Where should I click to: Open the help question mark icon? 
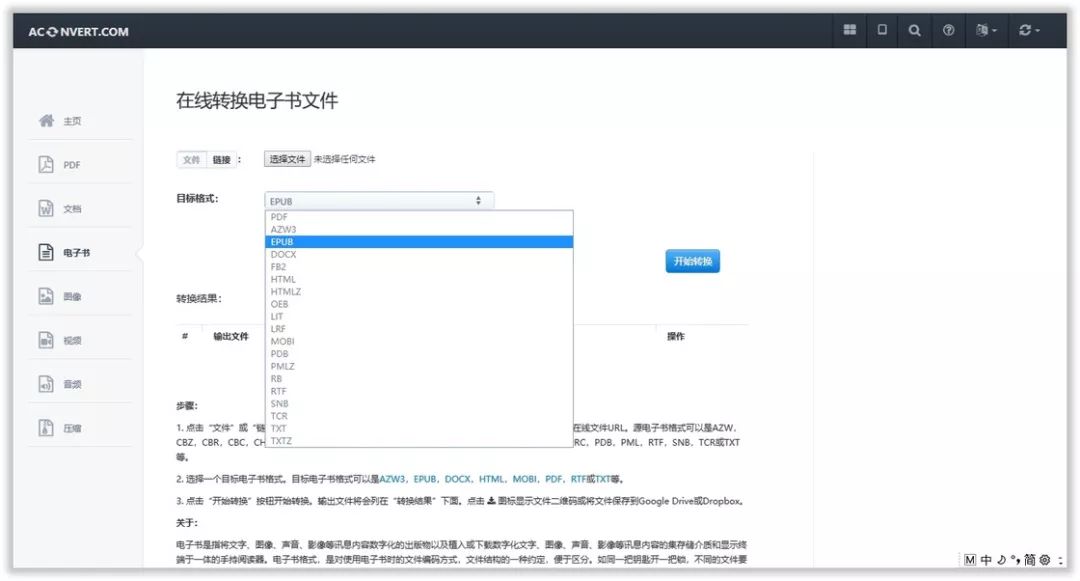pos(948,30)
